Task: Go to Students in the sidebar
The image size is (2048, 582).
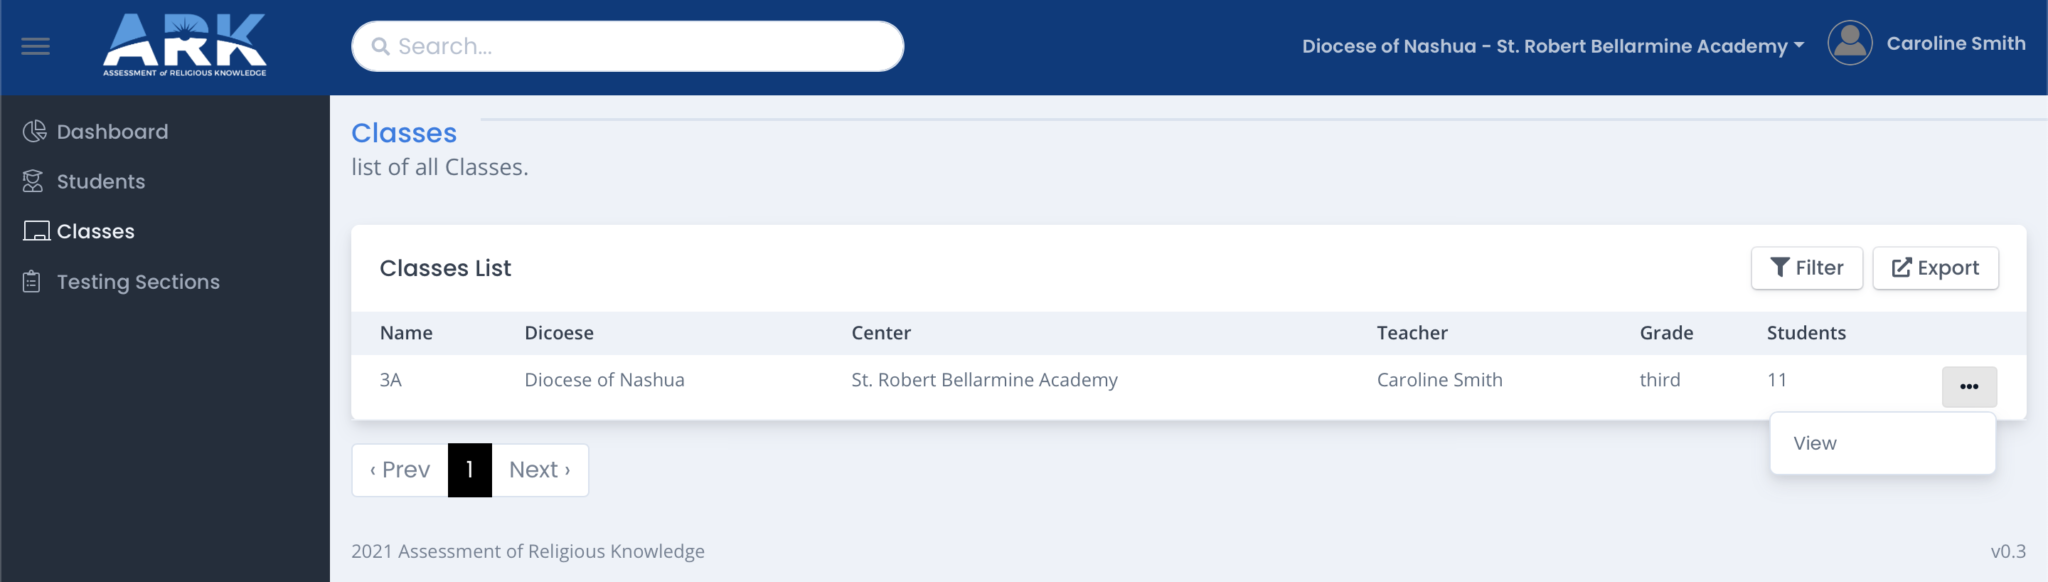Action: coord(101,181)
